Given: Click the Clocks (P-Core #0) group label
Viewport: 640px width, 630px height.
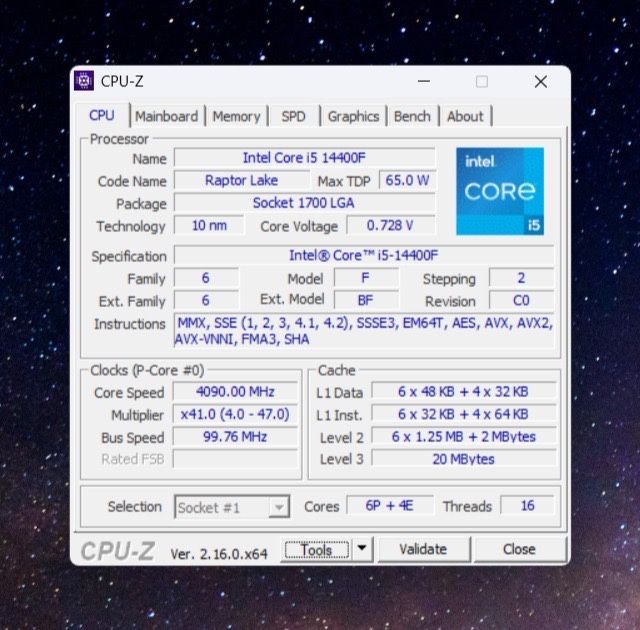Looking at the screenshot, I should click(147, 370).
